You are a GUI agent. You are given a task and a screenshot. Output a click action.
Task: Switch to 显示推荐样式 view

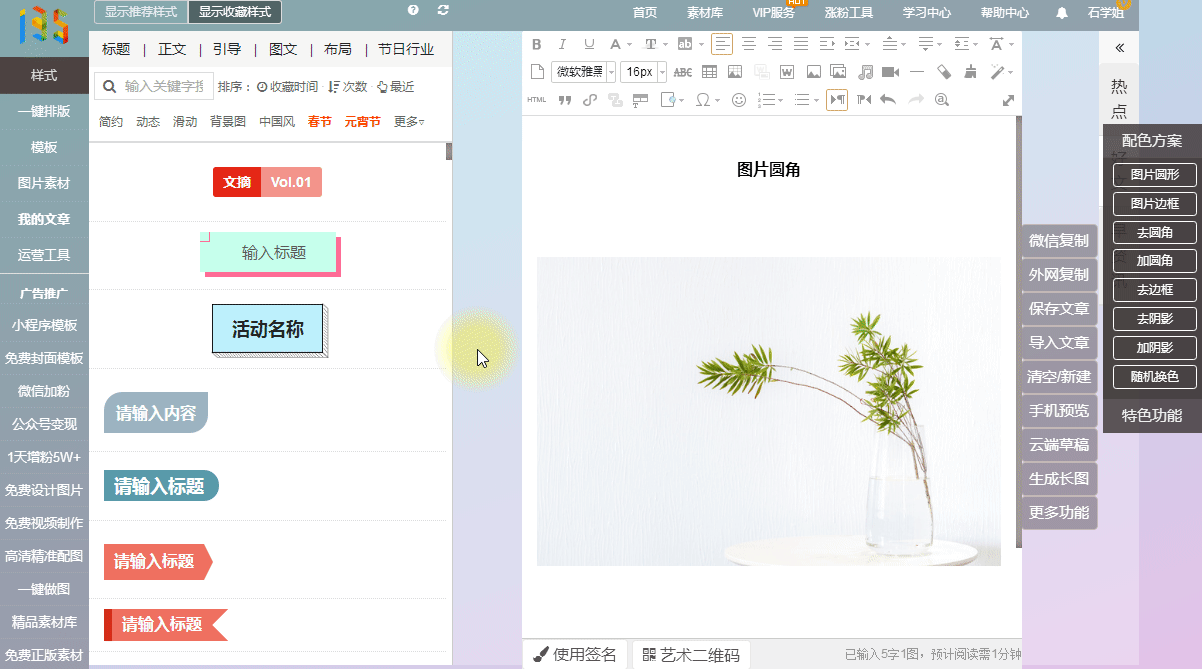point(141,12)
